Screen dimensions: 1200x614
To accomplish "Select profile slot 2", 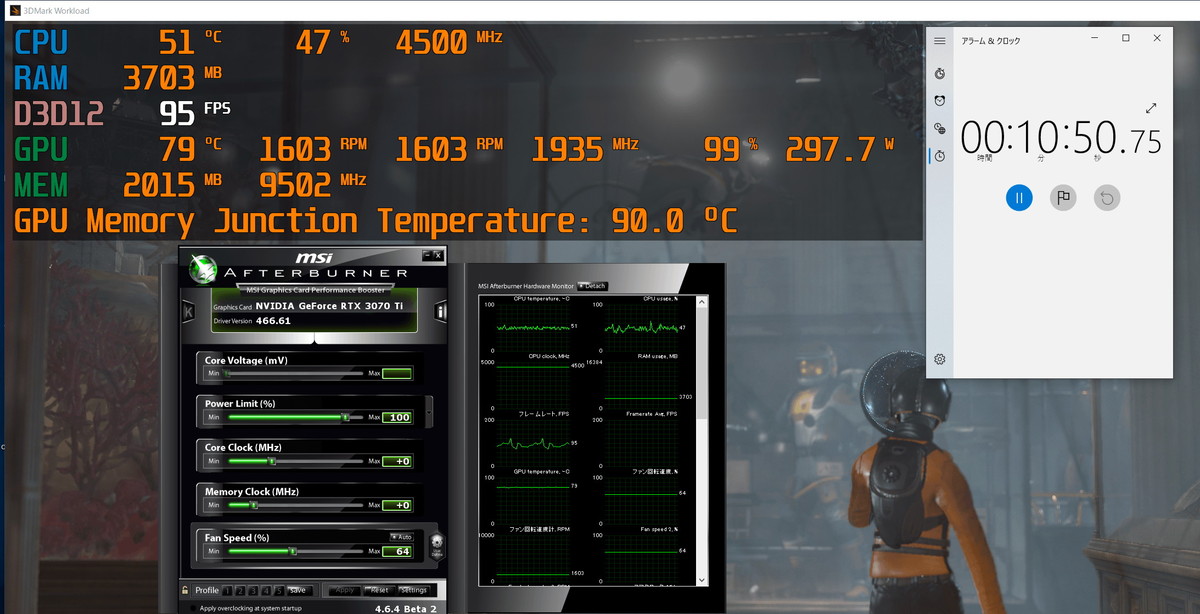I will 240,590.
